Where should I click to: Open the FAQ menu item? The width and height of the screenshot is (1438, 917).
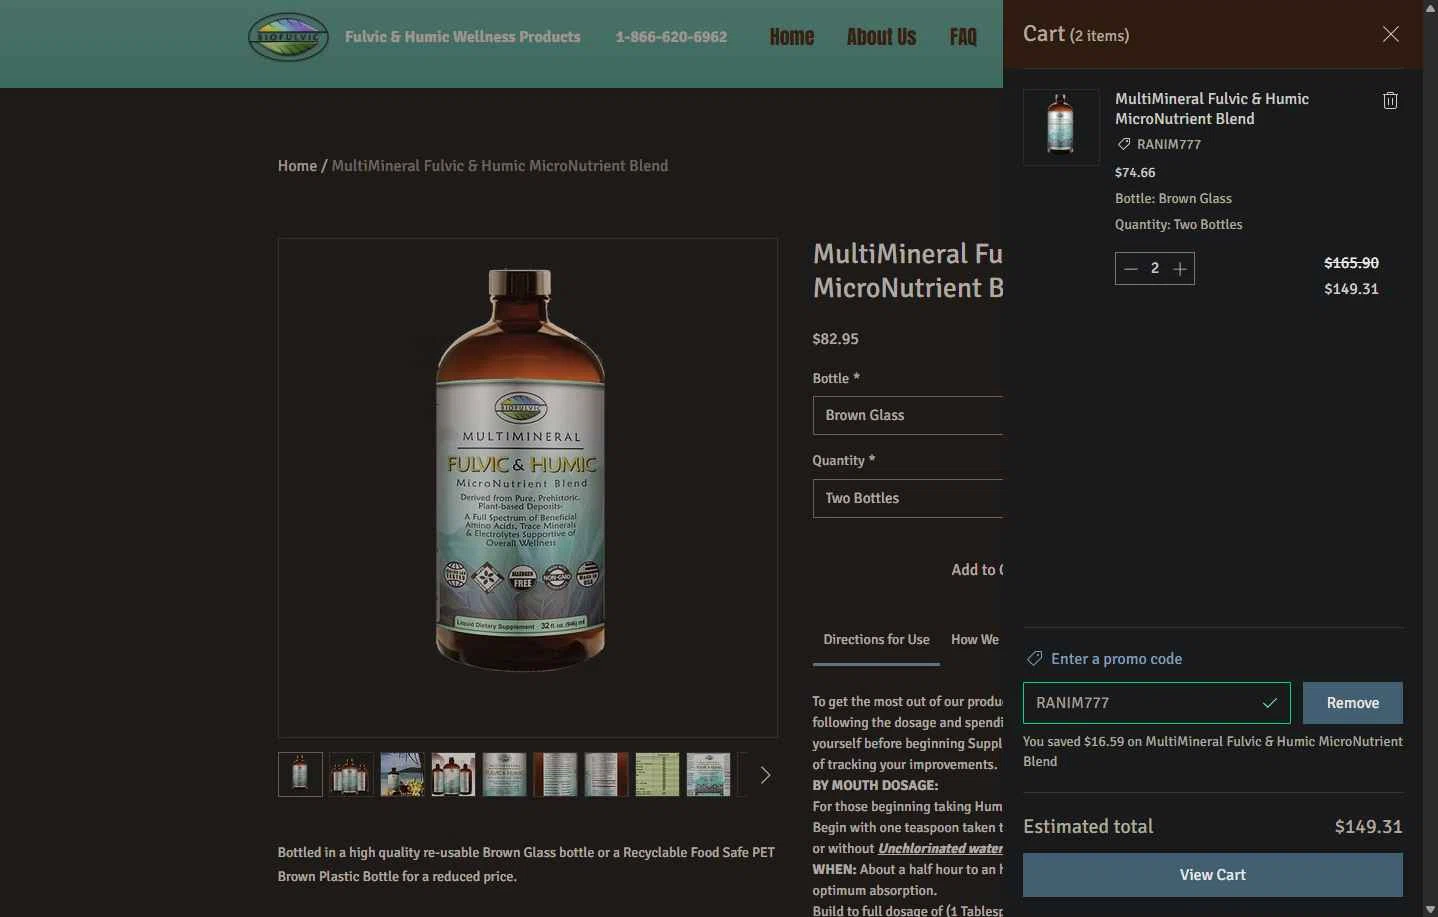click(x=963, y=37)
